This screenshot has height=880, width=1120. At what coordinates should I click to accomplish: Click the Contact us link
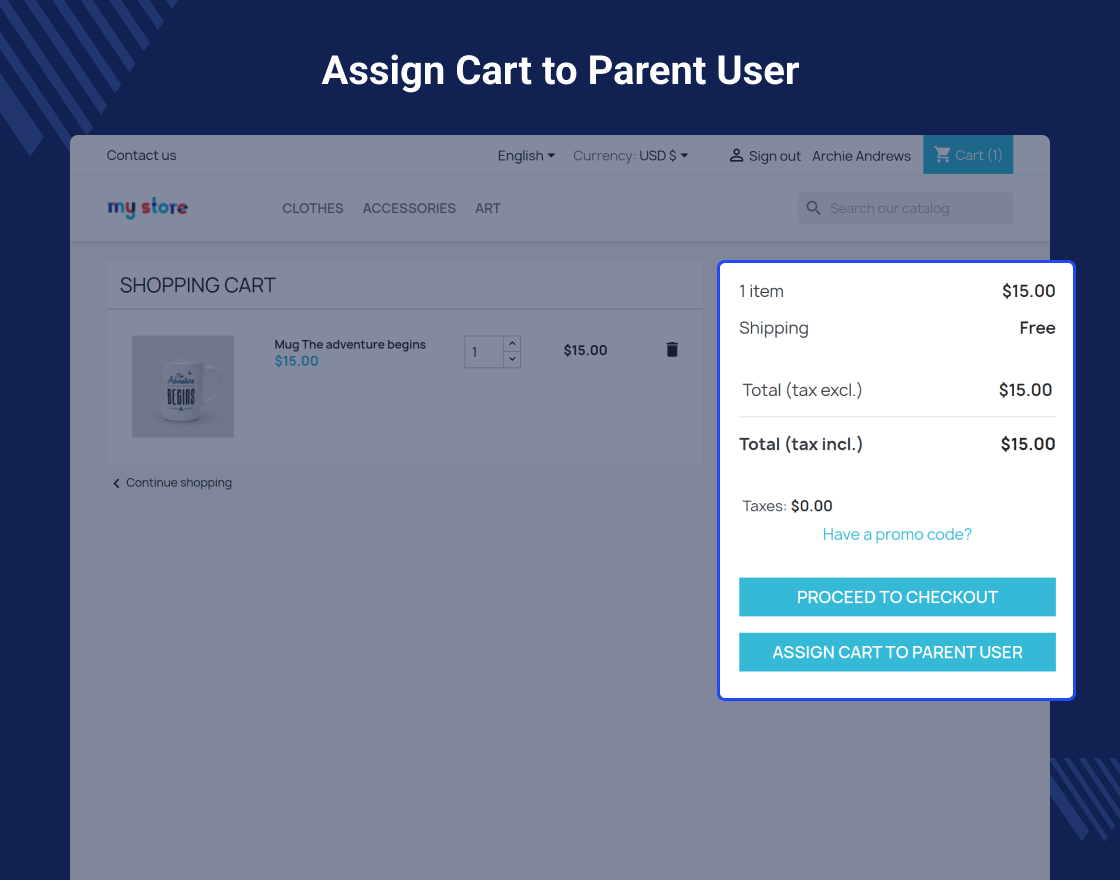pos(141,155)
